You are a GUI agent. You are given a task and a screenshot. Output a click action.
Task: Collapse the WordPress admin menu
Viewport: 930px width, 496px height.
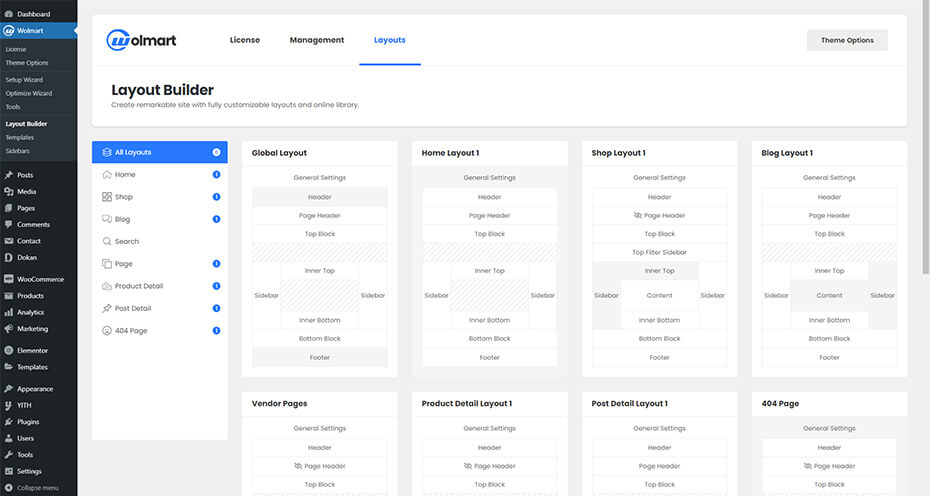(38, 488)
